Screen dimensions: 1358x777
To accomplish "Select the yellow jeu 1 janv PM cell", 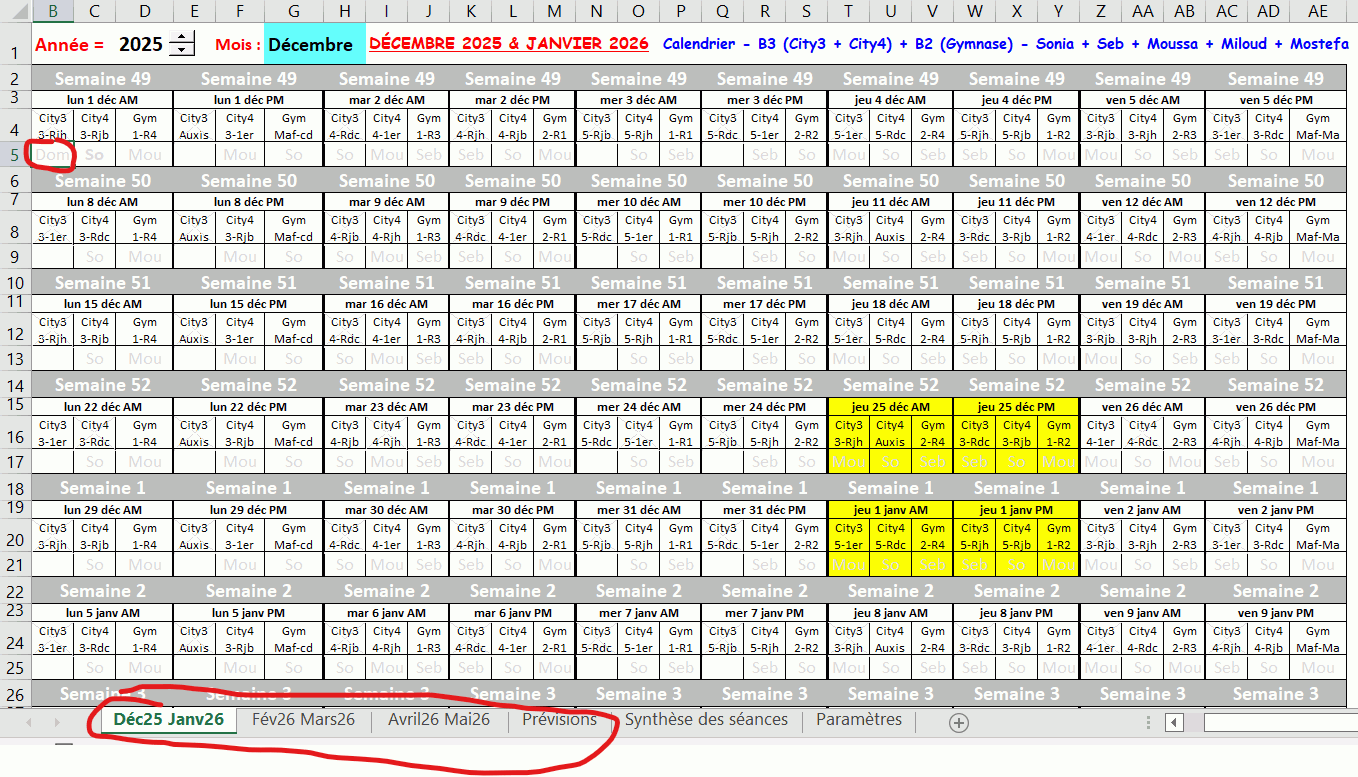I will (1016, 510).
